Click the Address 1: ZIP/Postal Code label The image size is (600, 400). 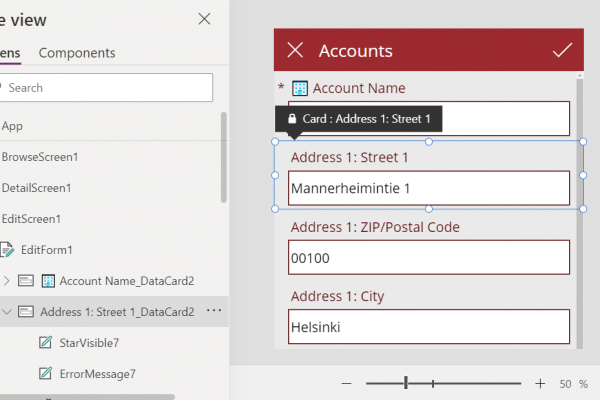click(375, 227)
